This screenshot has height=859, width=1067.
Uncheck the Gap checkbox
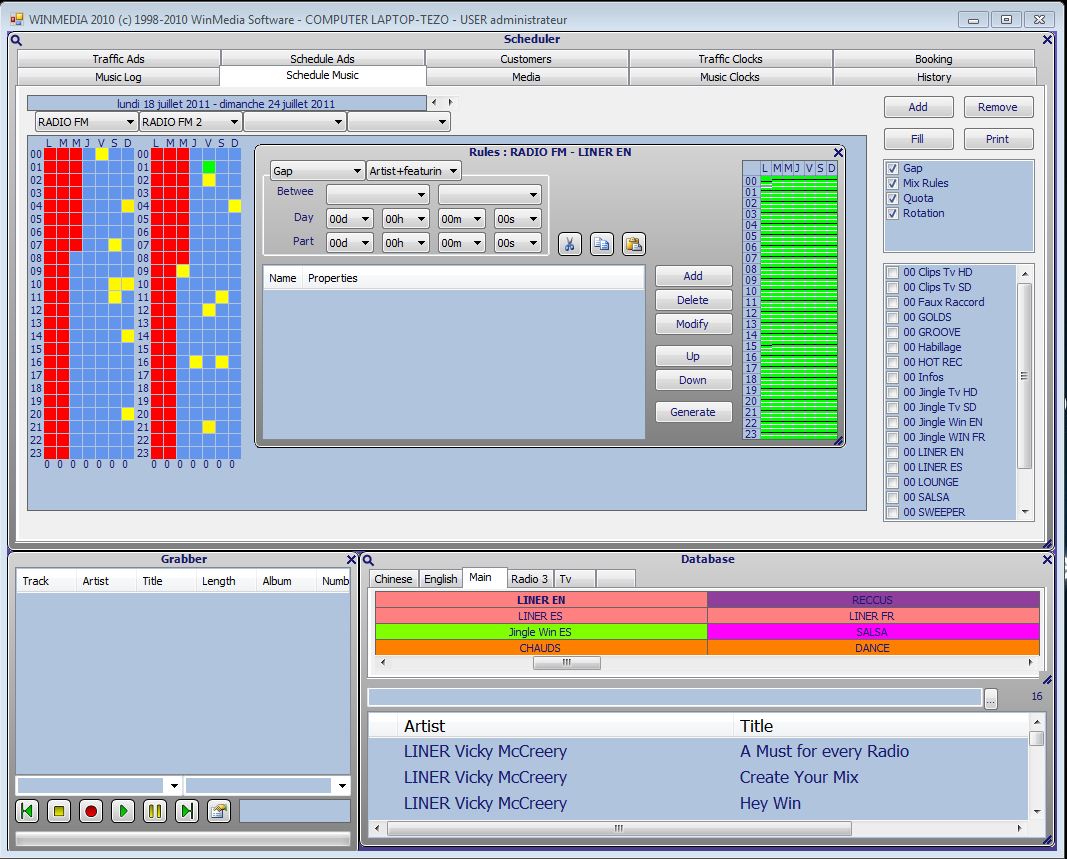(x=893, y=168)
